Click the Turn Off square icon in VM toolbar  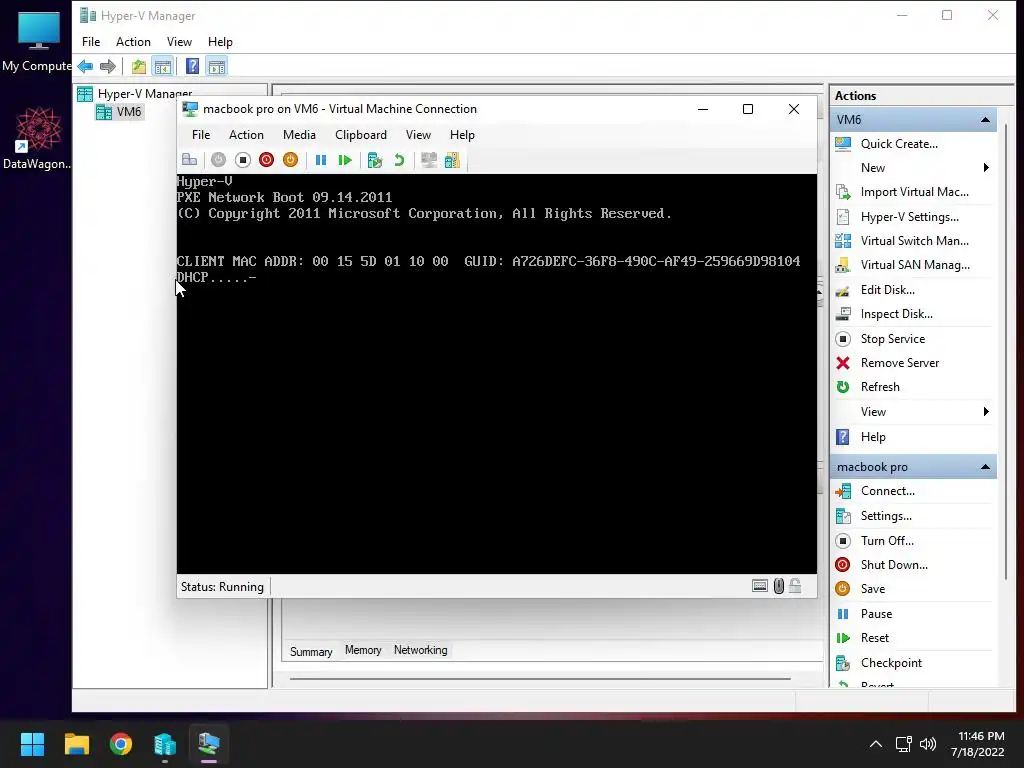click(242, 160)
